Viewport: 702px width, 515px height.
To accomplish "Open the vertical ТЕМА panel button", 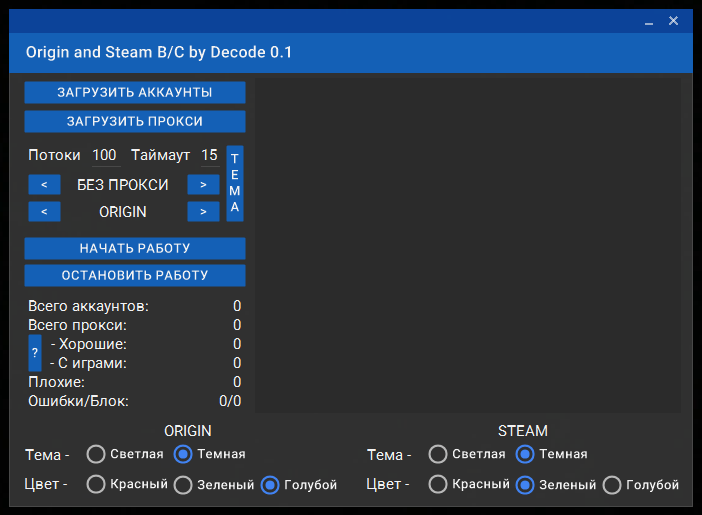I will pyautogui.click(x=235, y=183).
